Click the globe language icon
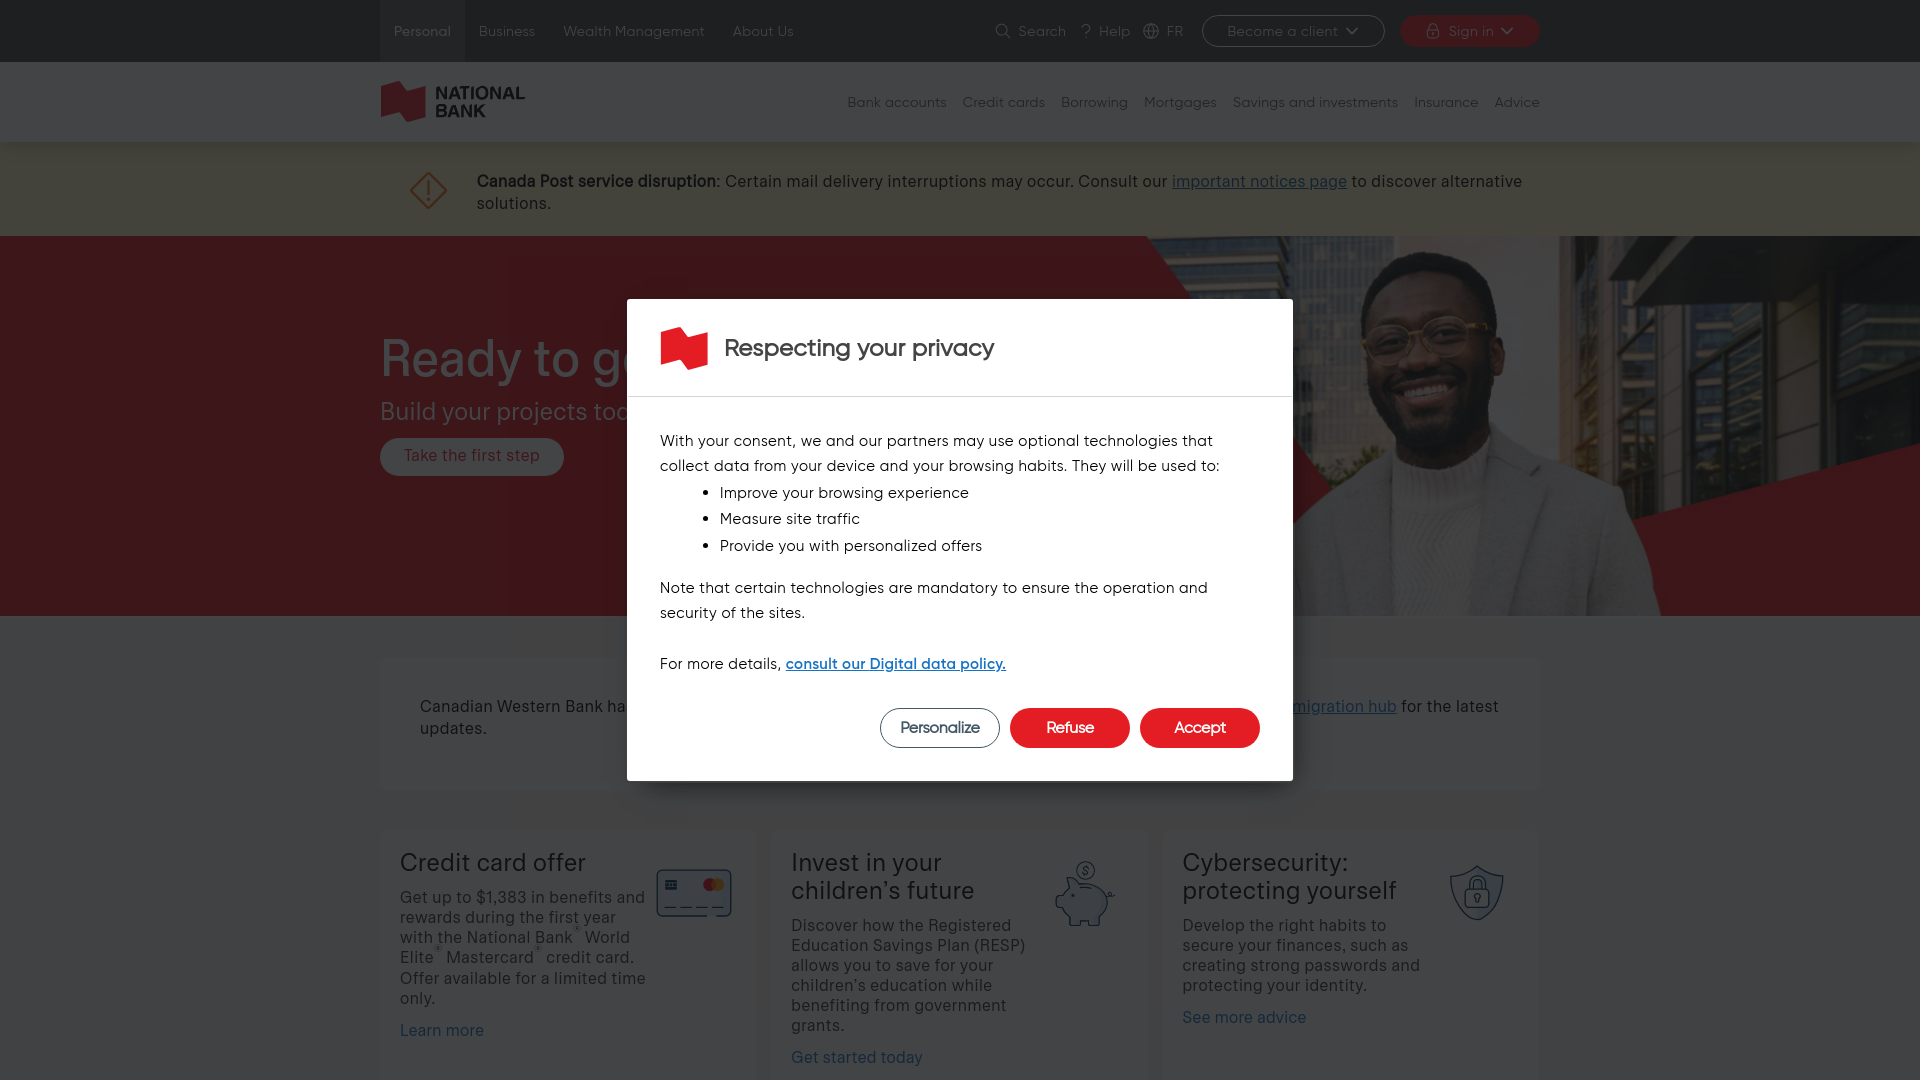This screenshot has width=1920, height=1080. coord(1151,31)
